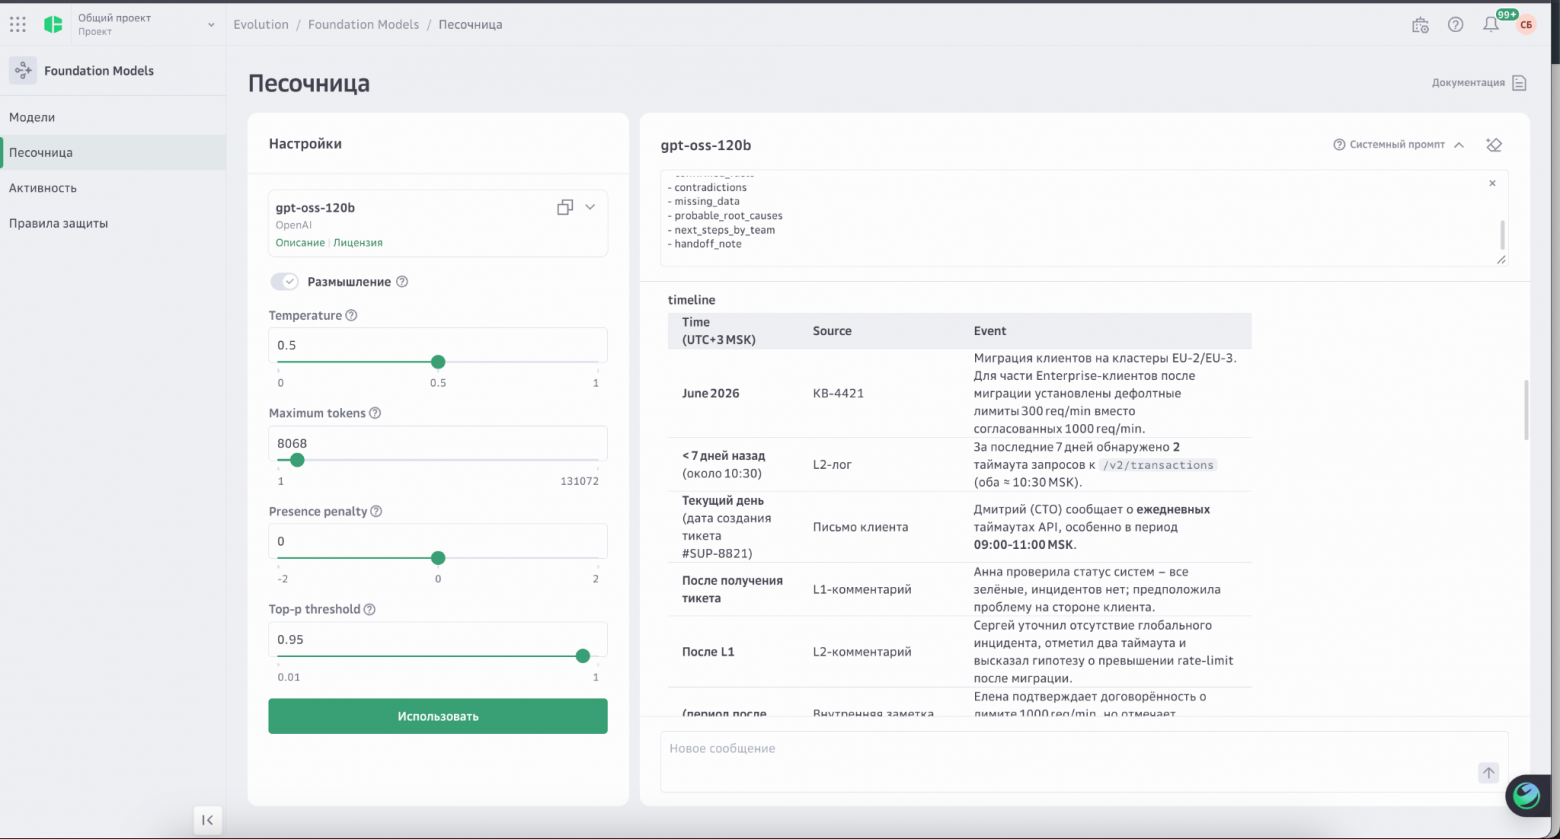This screenshot has width=1560, height=839.
Task: Send message with the arrow-up icon
Action: pyautogui.click(x=1488, y=772)
